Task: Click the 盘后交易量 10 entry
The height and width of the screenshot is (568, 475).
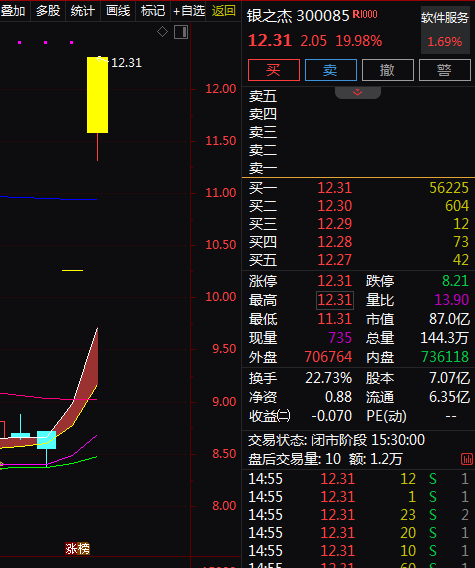Action: point(294,459)
